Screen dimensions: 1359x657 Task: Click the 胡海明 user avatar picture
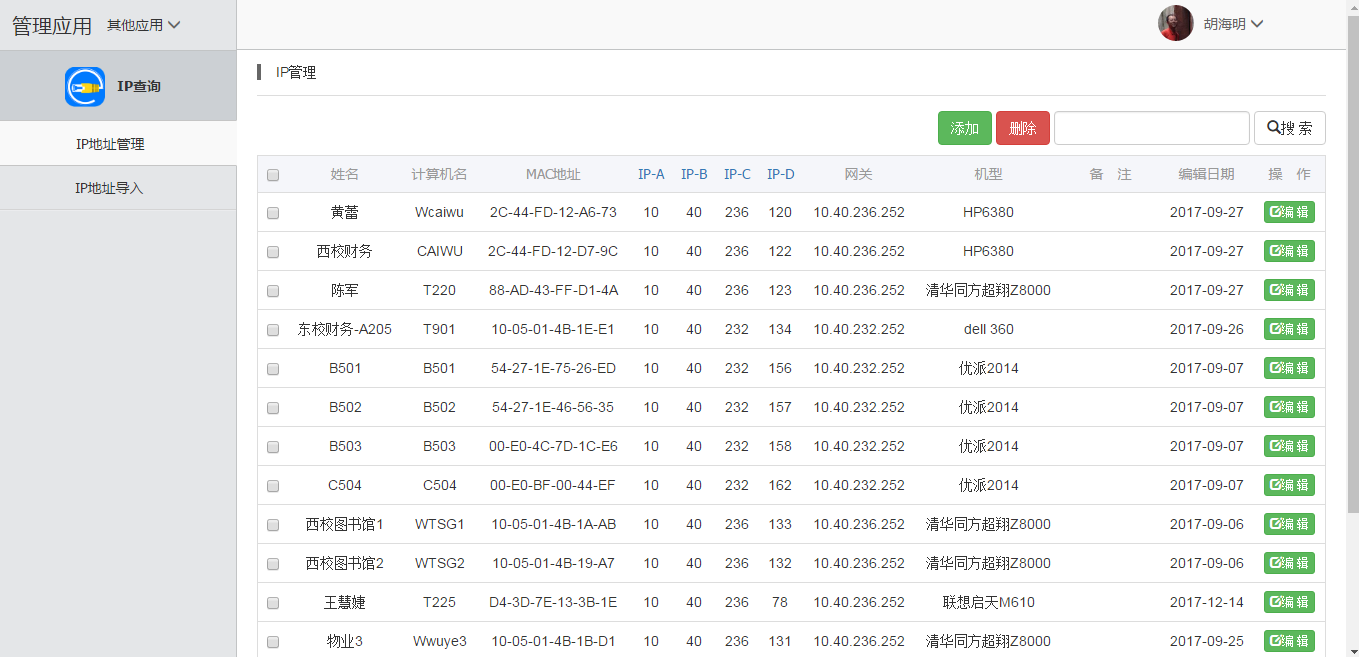tap(1175, 23)
